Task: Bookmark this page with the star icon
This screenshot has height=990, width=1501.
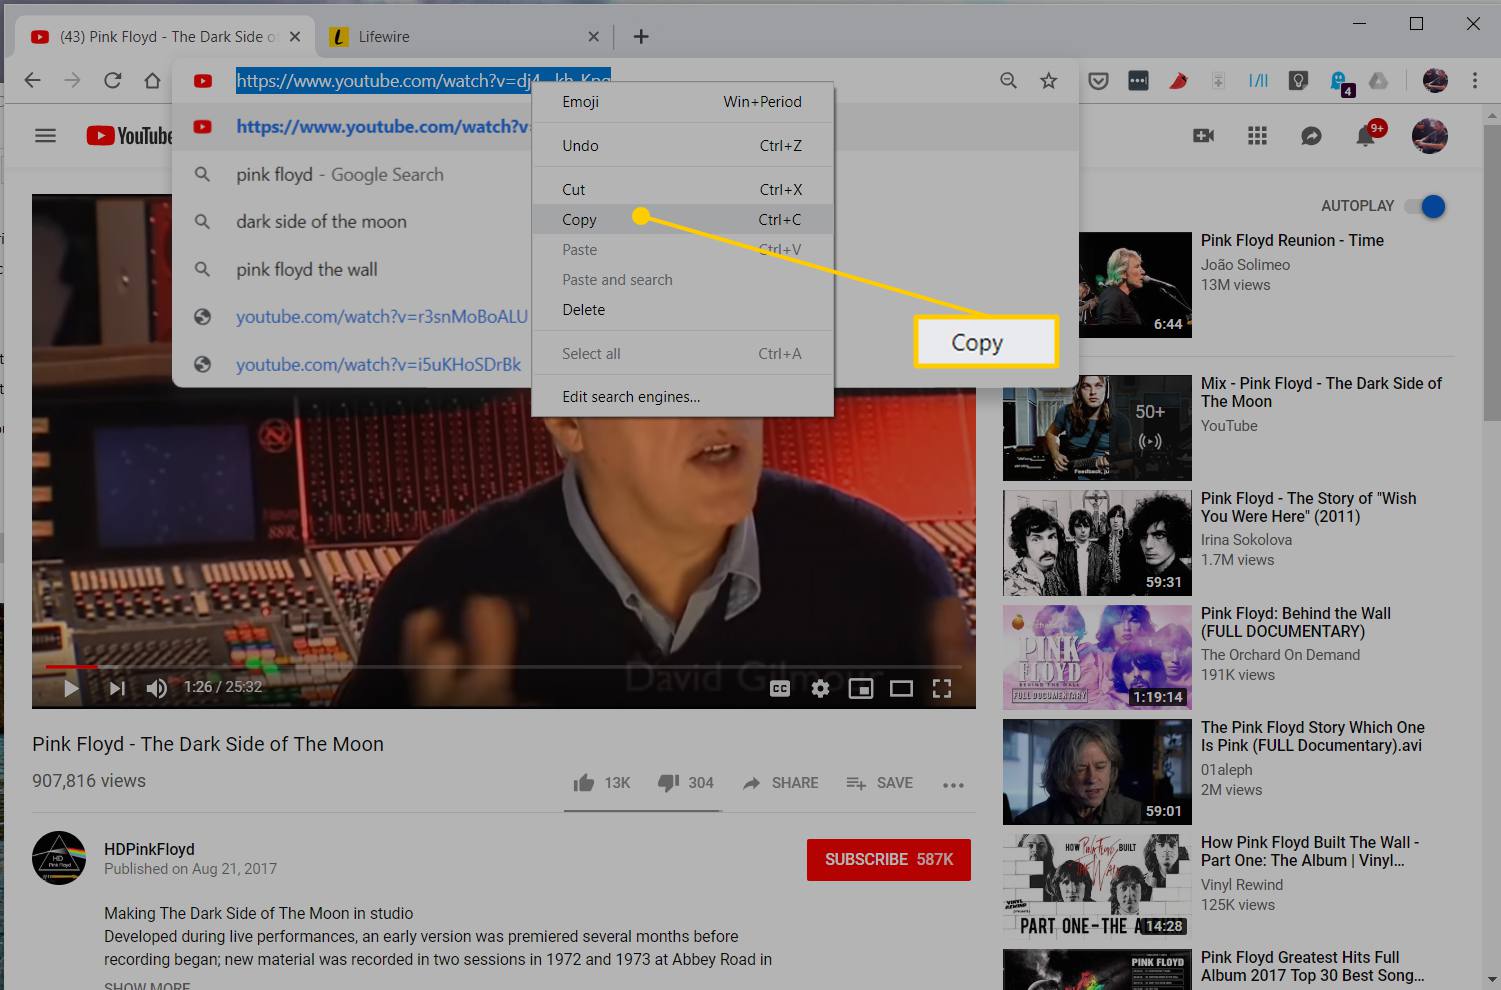Action: point(1048,81)
